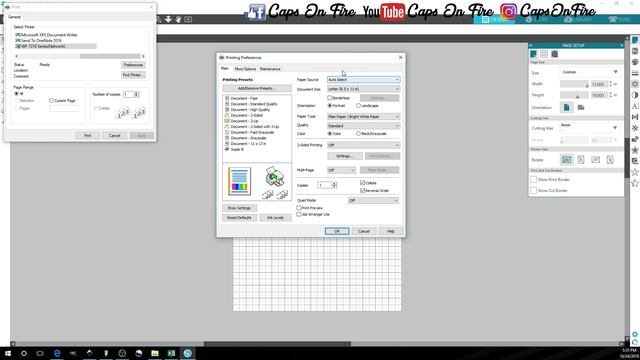This screenshot has width=640, height=360.
Task: Click the Reset Defaults button
Action: [x=239, y=218]
